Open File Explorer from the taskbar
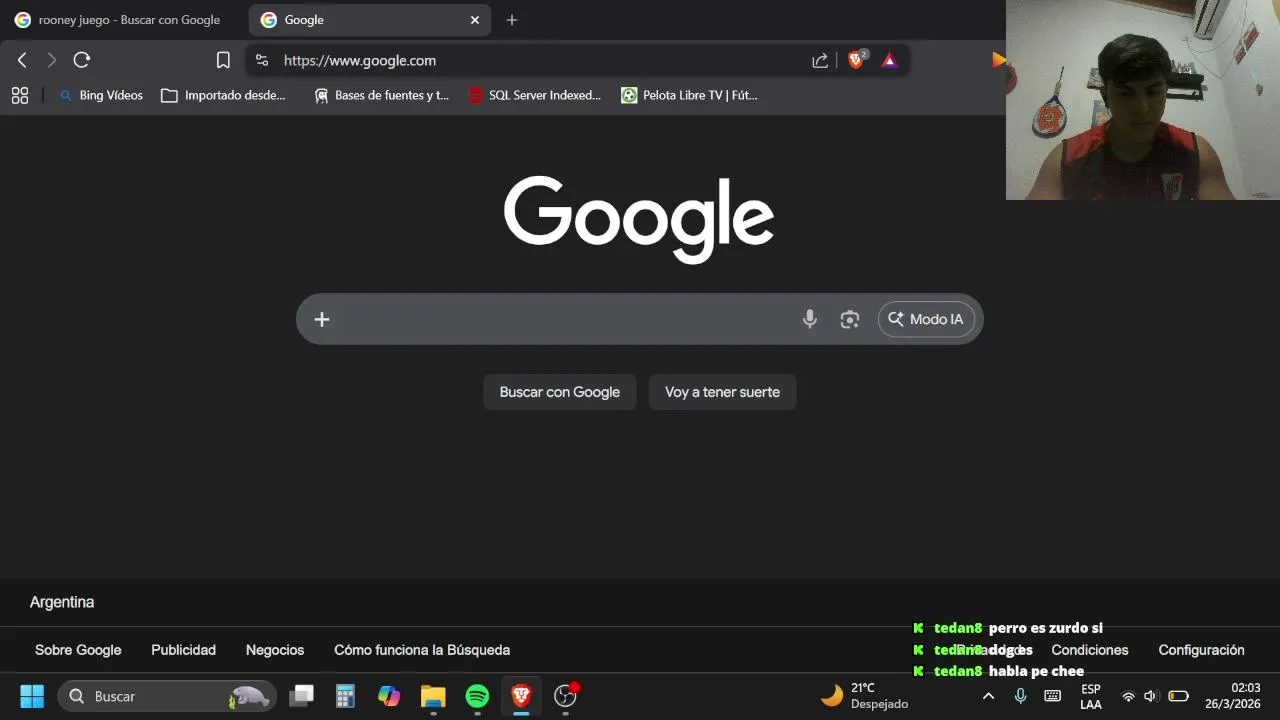 [433, 696]
